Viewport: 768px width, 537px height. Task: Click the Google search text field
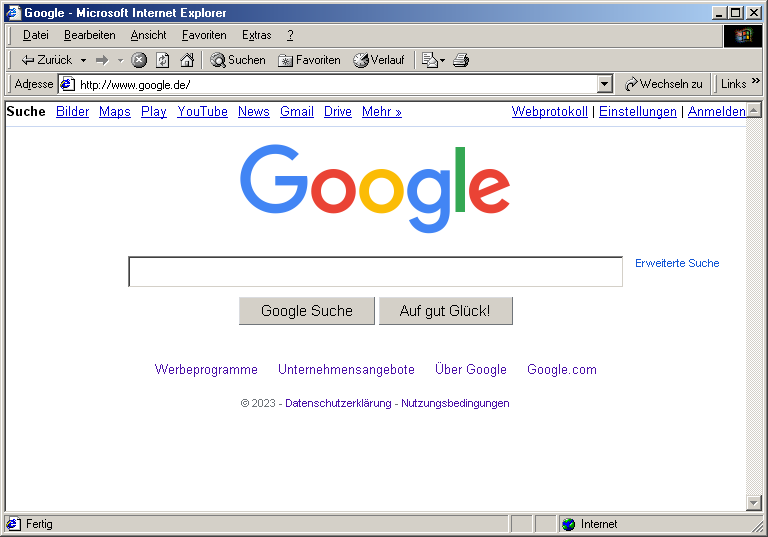[376, 271]
